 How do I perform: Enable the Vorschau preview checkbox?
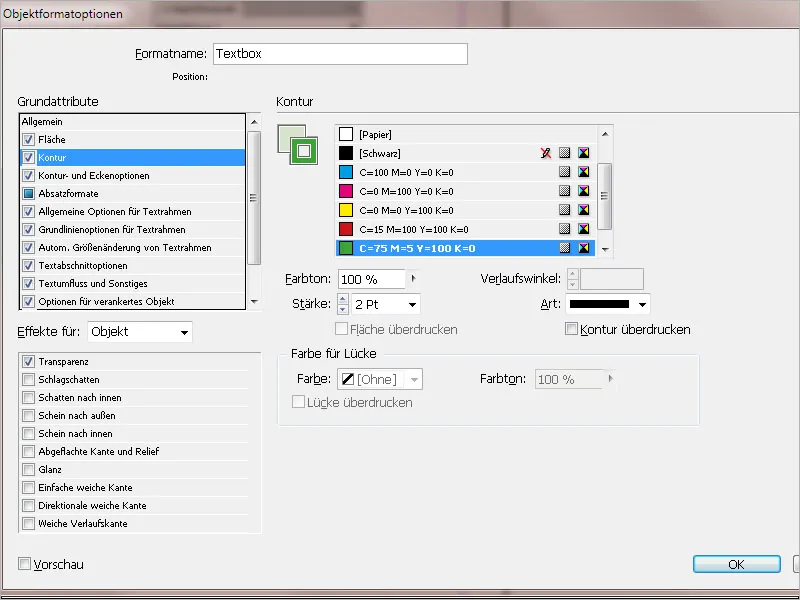pyautogui.click(x=24, y=564)
